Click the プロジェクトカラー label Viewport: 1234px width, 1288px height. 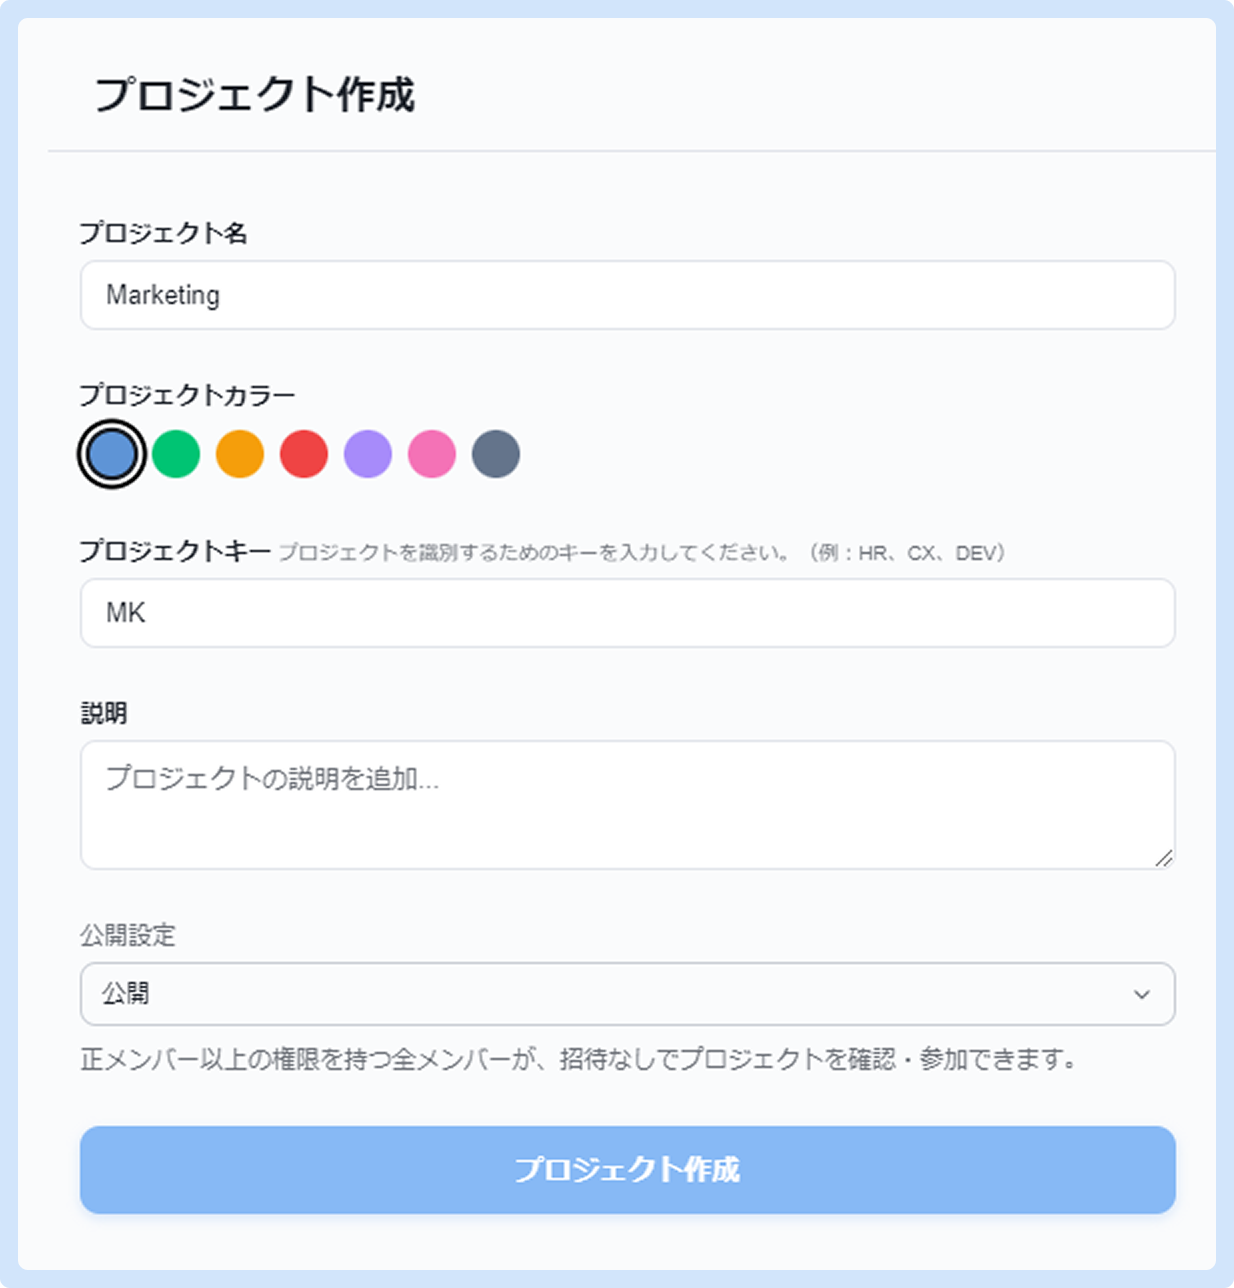point(187,395)
